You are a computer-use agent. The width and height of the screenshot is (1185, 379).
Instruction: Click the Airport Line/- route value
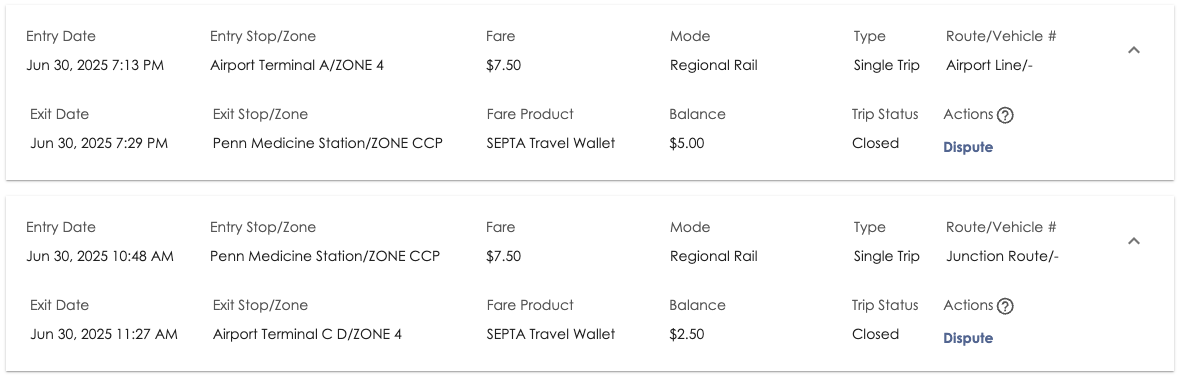pos(989,66)
